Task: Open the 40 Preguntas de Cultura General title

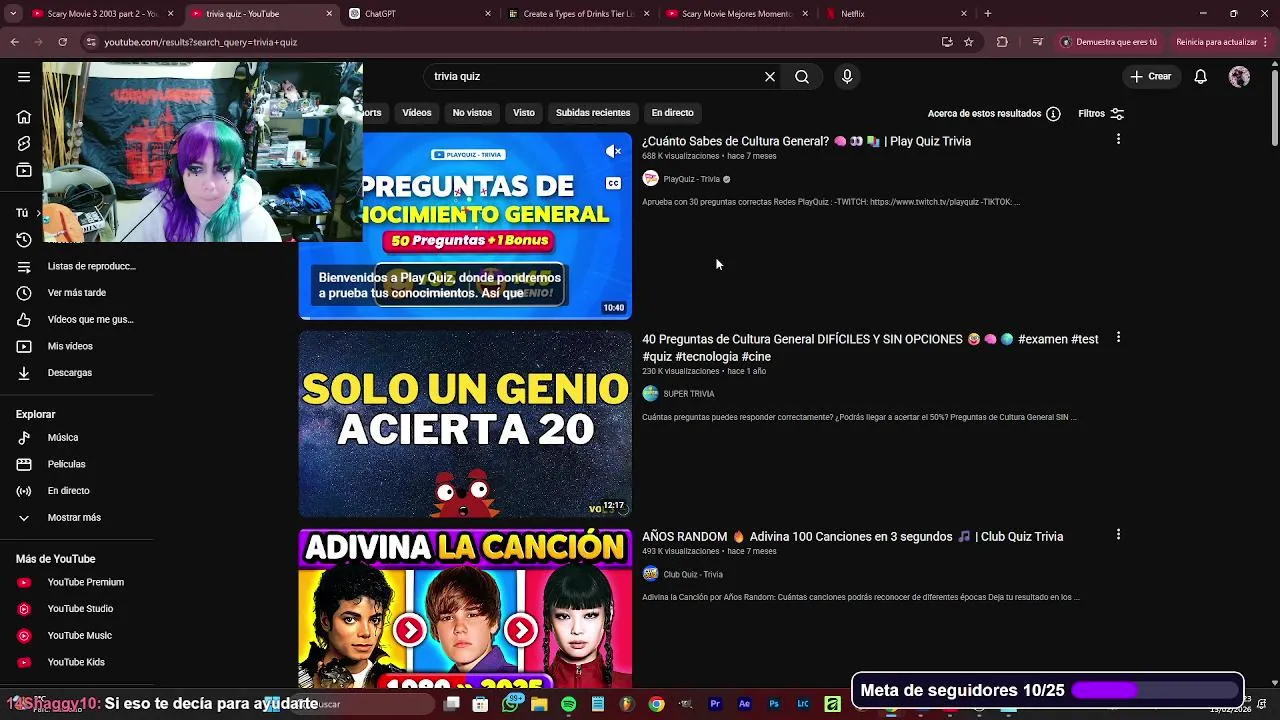Action: pos(870,348)
